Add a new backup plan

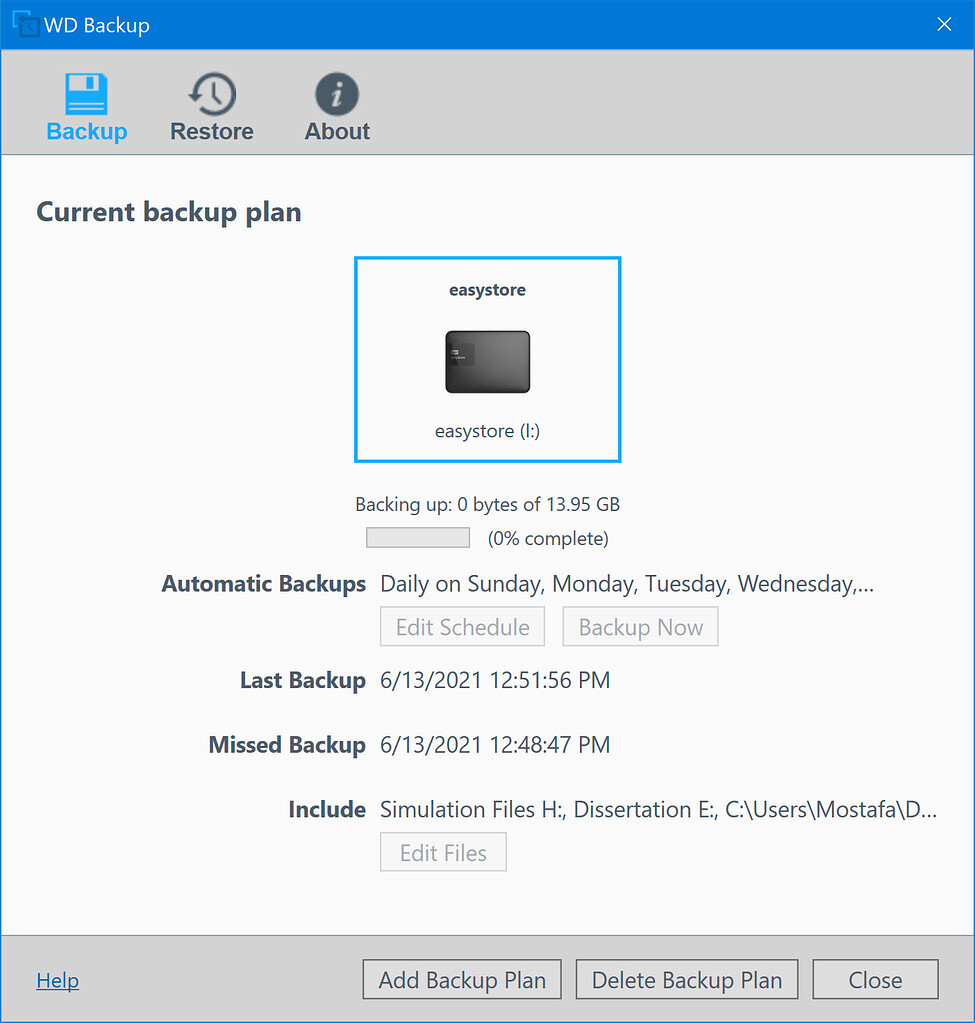coord(461,979)
